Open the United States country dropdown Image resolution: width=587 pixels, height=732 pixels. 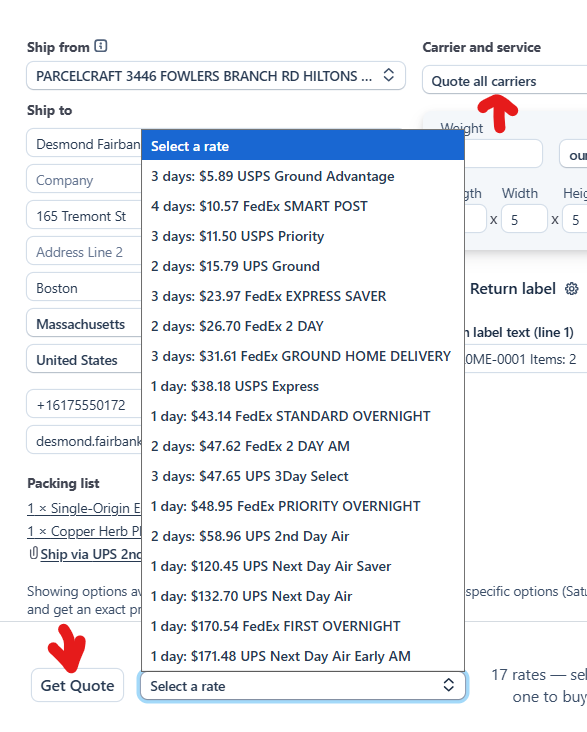(x=84, y=360)
